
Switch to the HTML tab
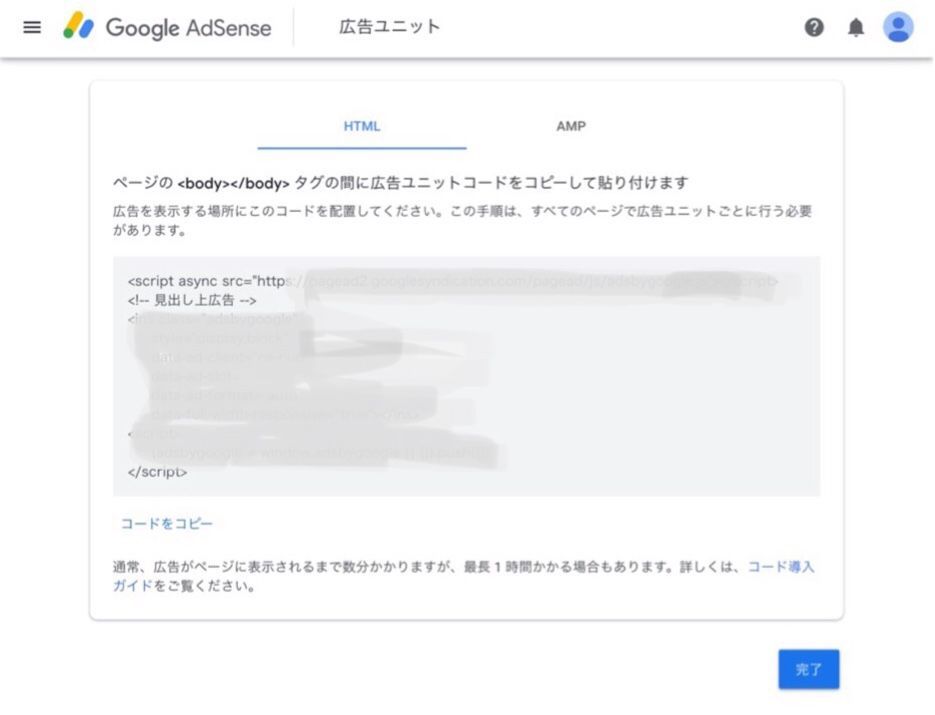point(362,126)
